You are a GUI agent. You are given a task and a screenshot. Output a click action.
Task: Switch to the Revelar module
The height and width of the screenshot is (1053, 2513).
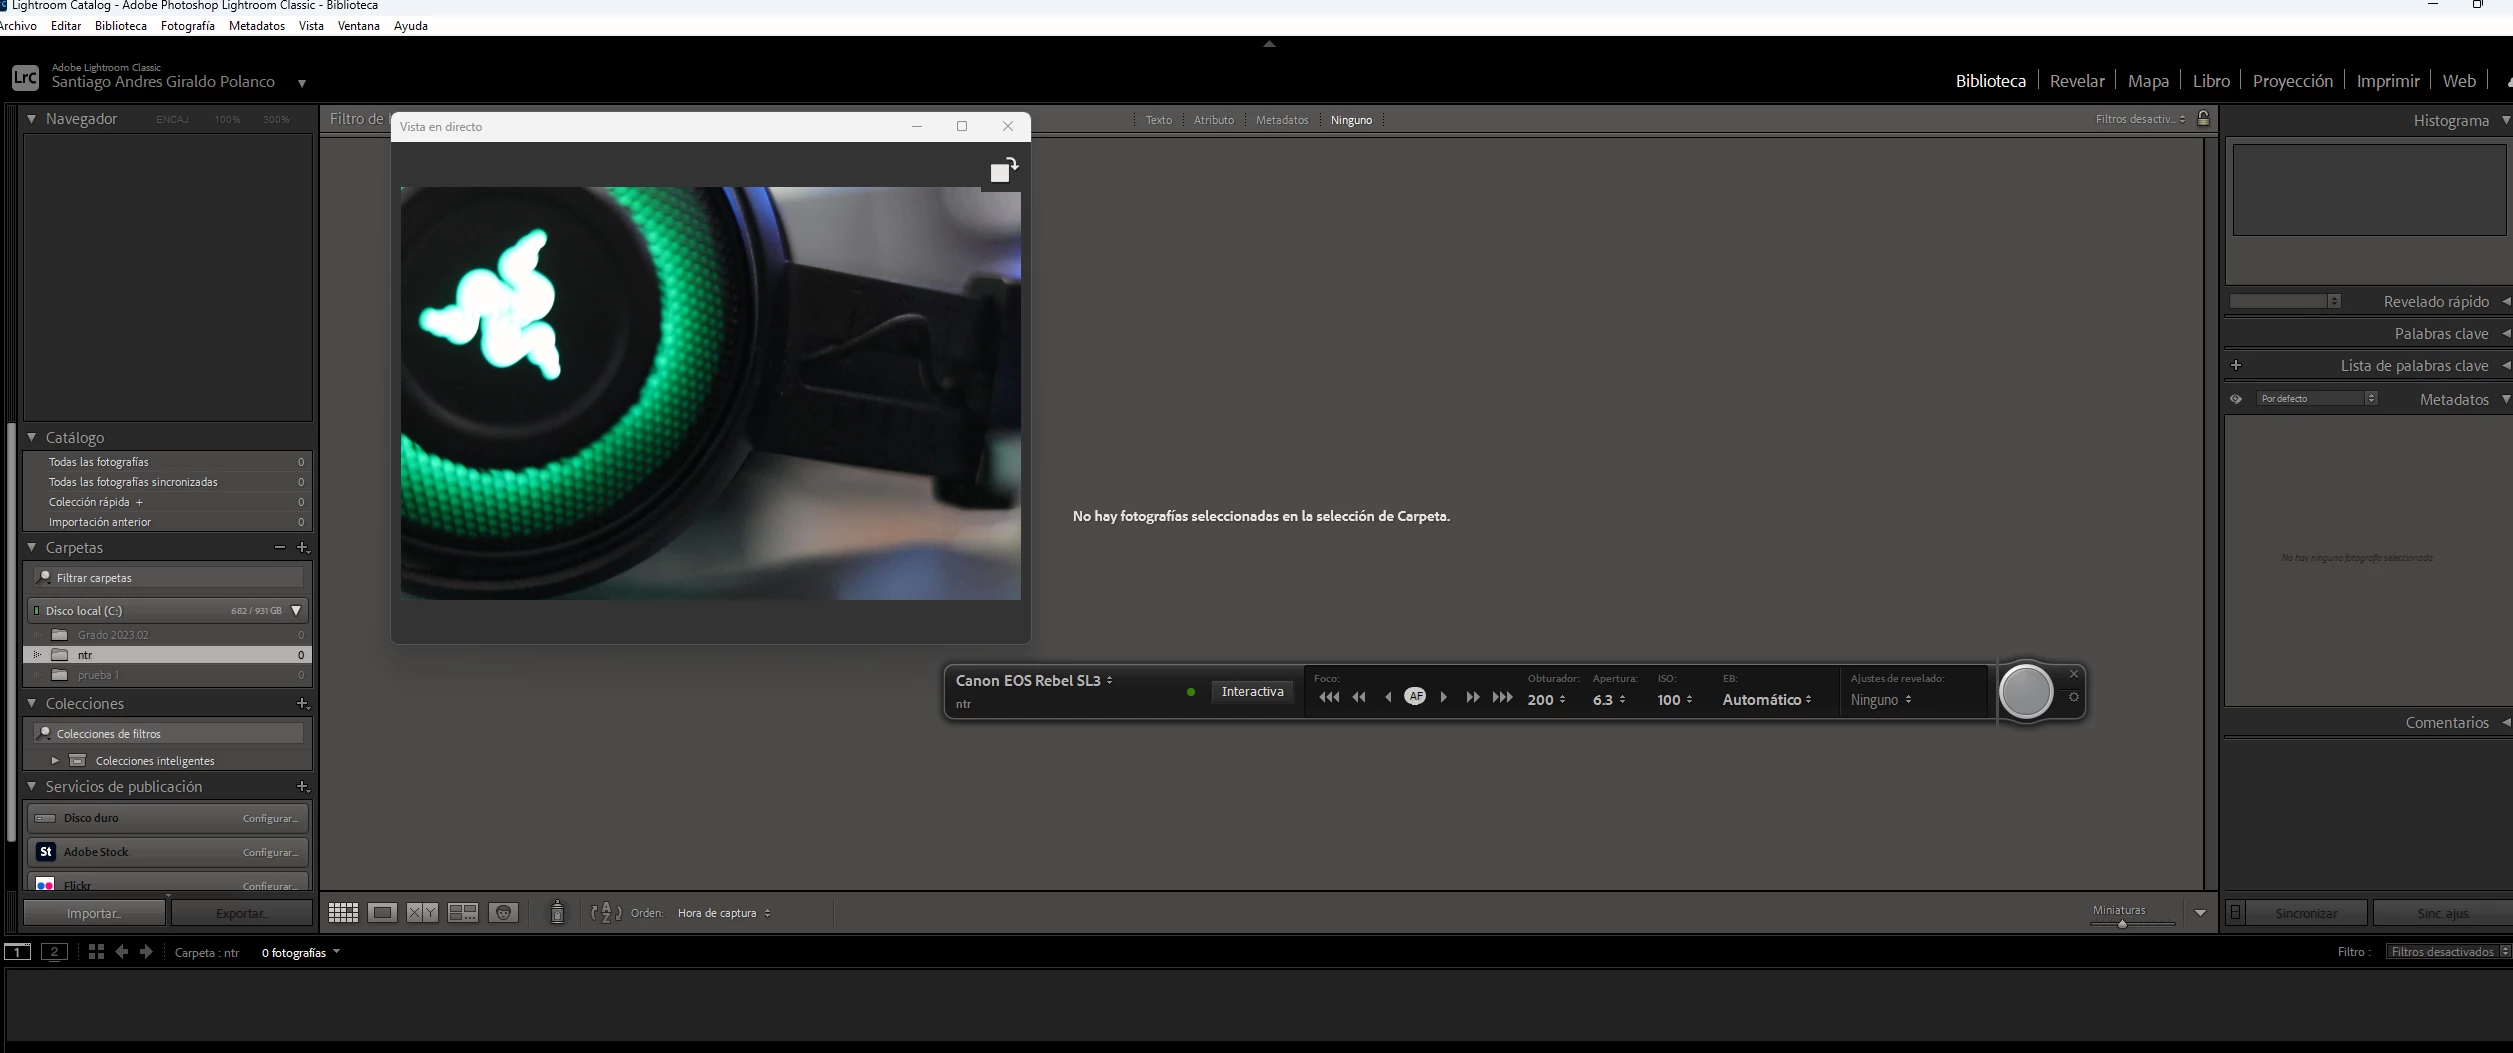click(x=2077, y=81)
